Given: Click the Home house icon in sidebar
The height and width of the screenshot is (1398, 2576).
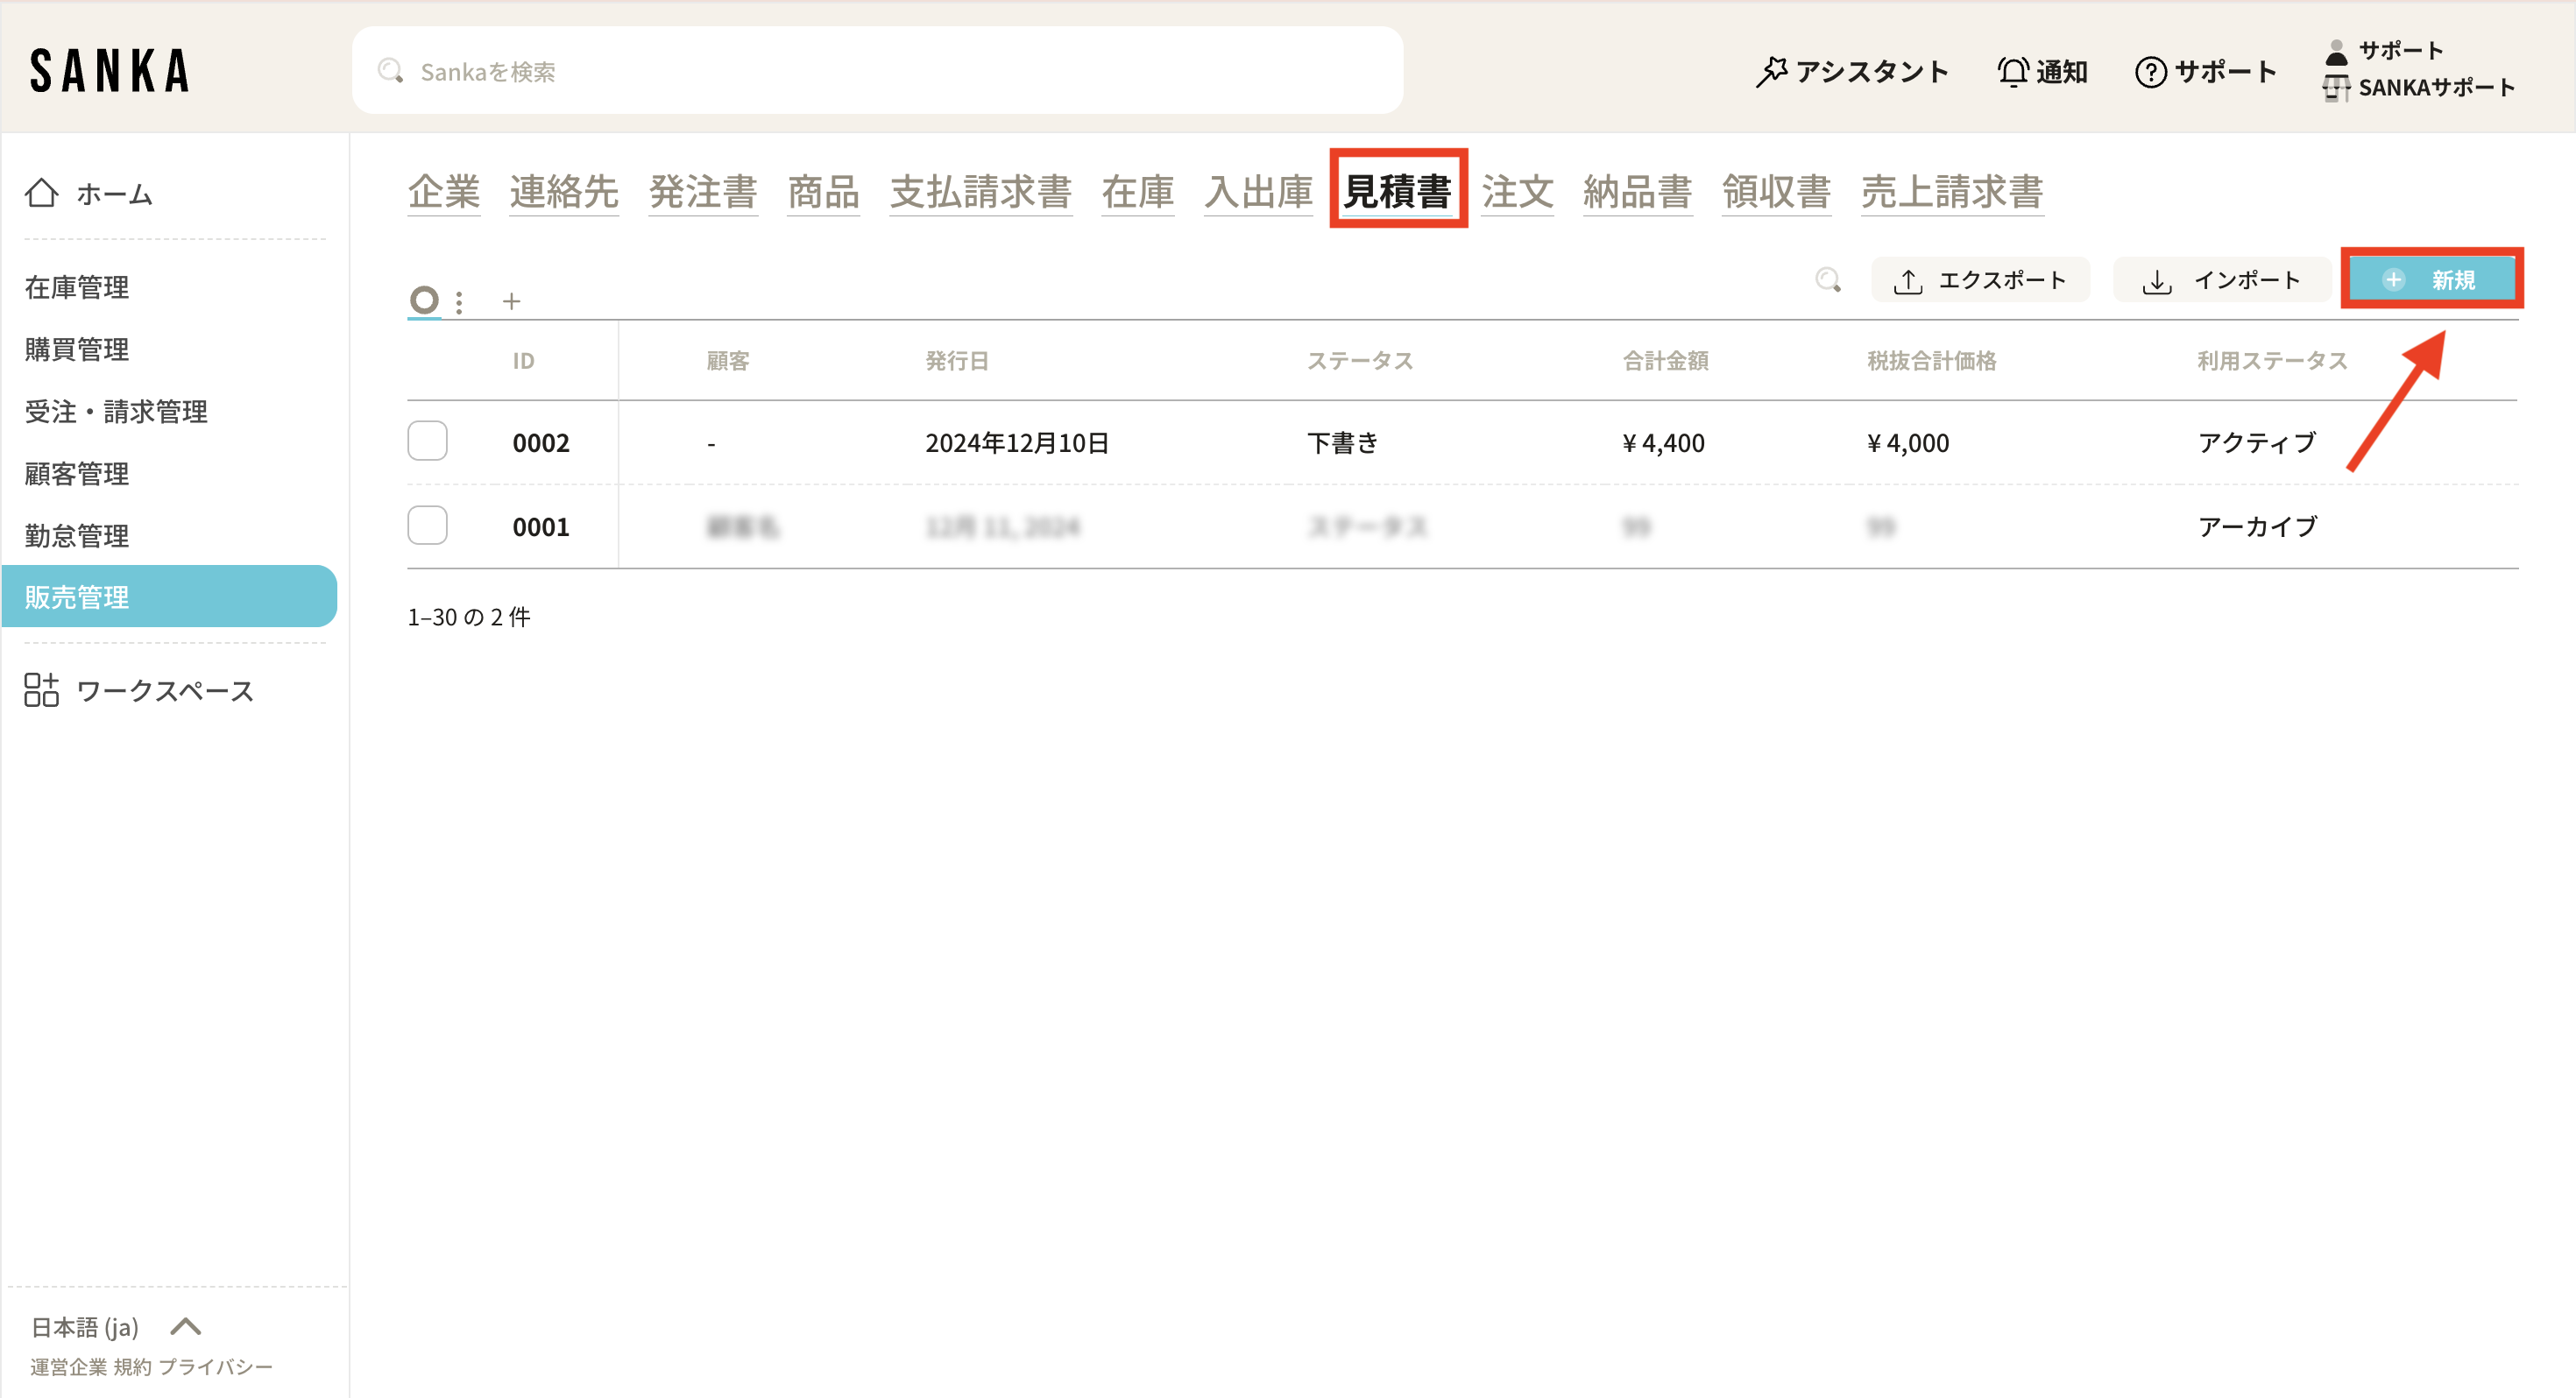Looking at the screenshot, I should point(41,193).
